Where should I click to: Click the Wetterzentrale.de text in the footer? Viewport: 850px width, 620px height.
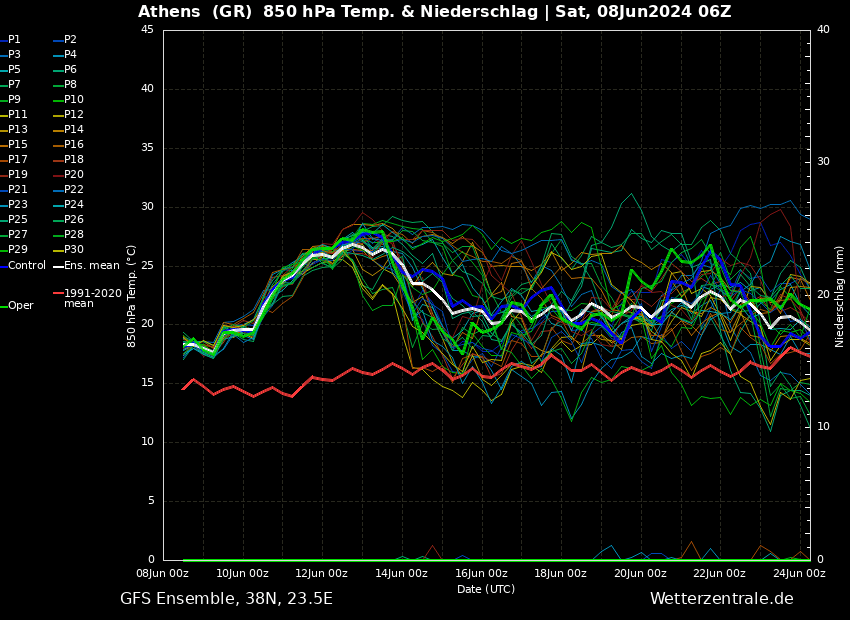pos(721,599)
